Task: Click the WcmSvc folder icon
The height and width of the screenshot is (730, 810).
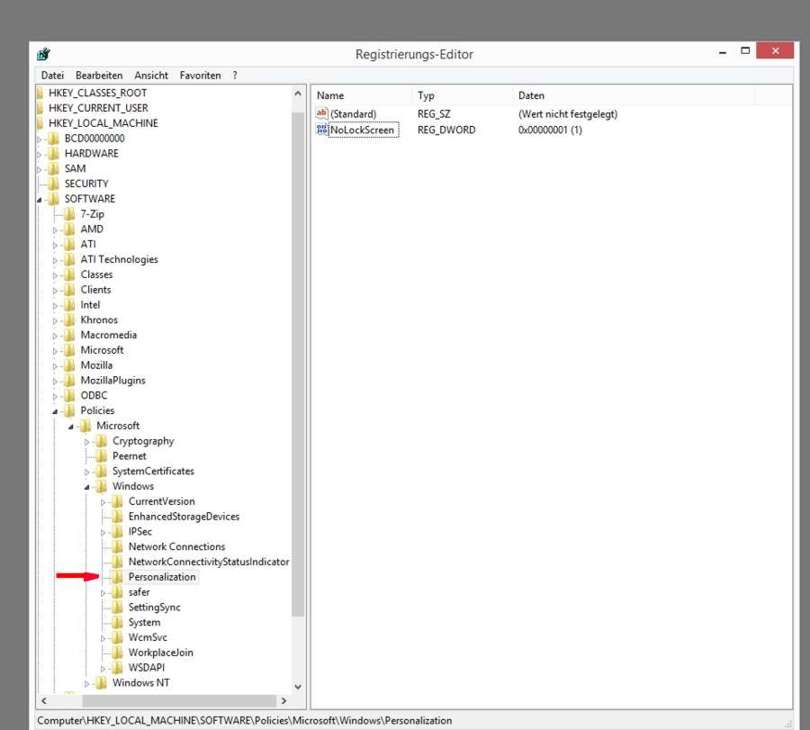Action: pos(118,637)
